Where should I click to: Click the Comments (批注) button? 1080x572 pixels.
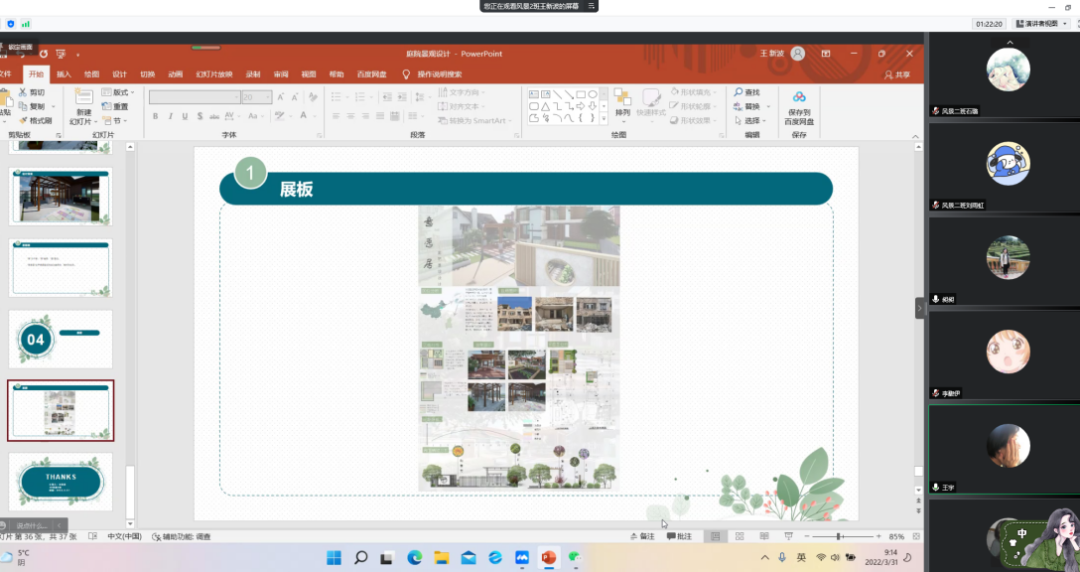click(679, 536)
